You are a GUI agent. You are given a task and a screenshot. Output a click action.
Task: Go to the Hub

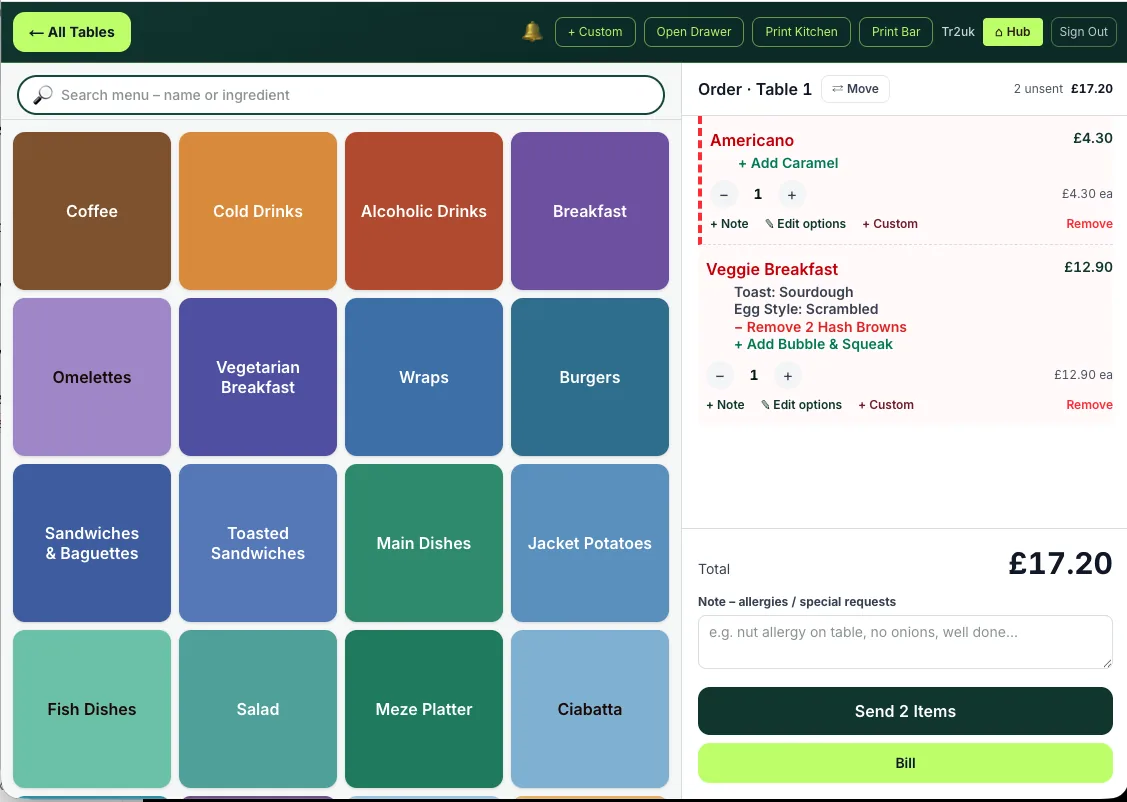coord(1013,32)
